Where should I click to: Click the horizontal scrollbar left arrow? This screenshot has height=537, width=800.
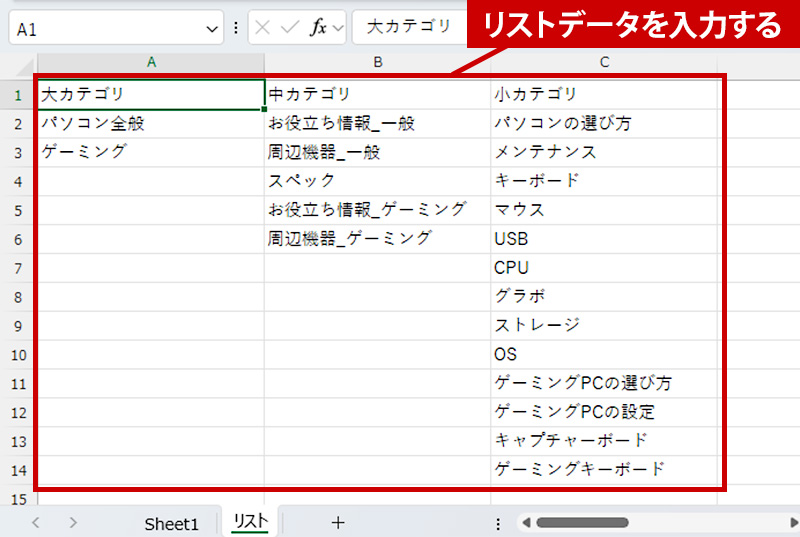[x=527, y=523]
